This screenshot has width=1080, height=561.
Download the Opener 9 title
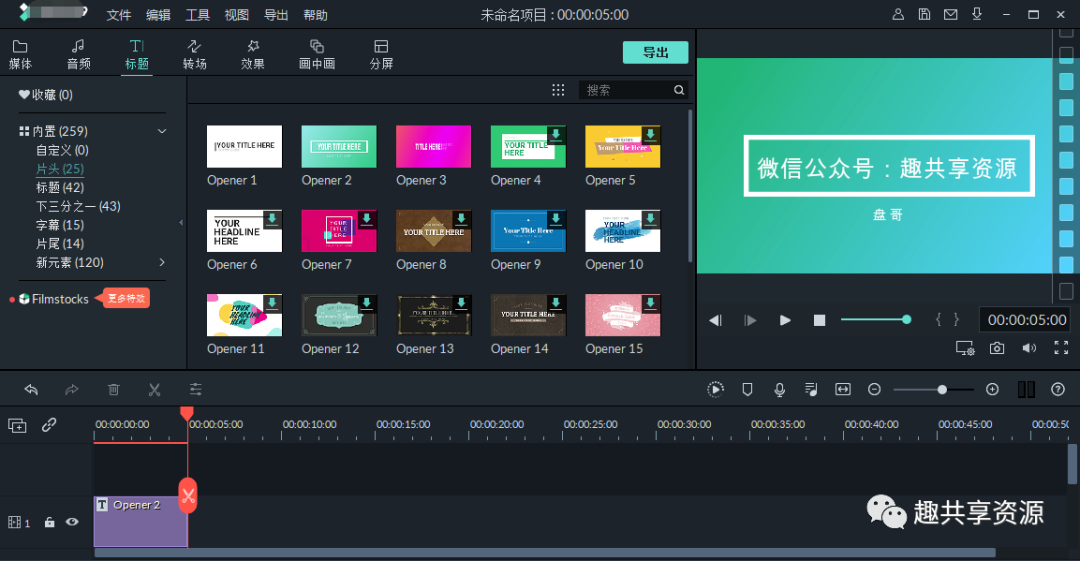555,219
